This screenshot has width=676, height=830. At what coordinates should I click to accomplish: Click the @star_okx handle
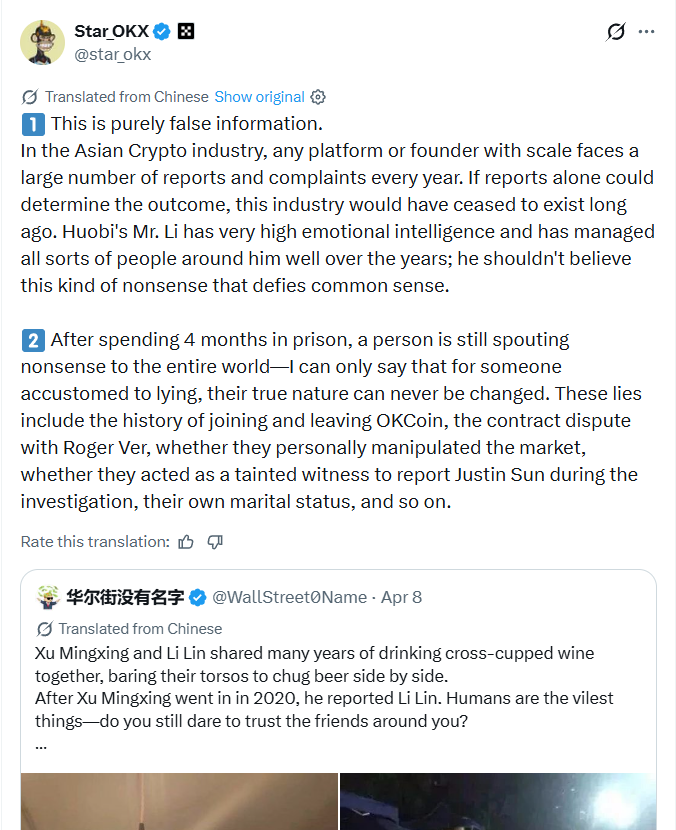tap(112, 54)
